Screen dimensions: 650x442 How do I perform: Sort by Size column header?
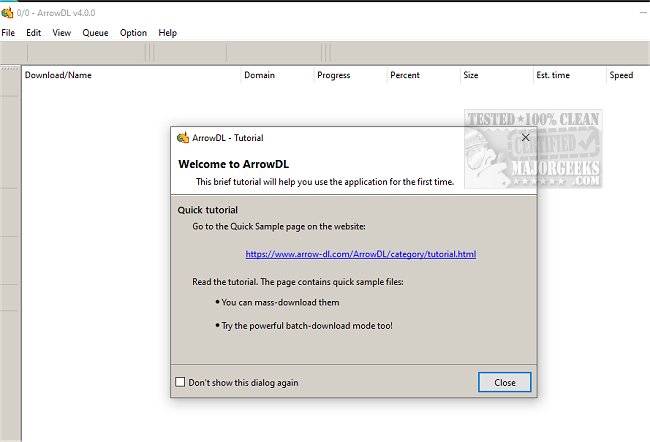pos(497,75)
